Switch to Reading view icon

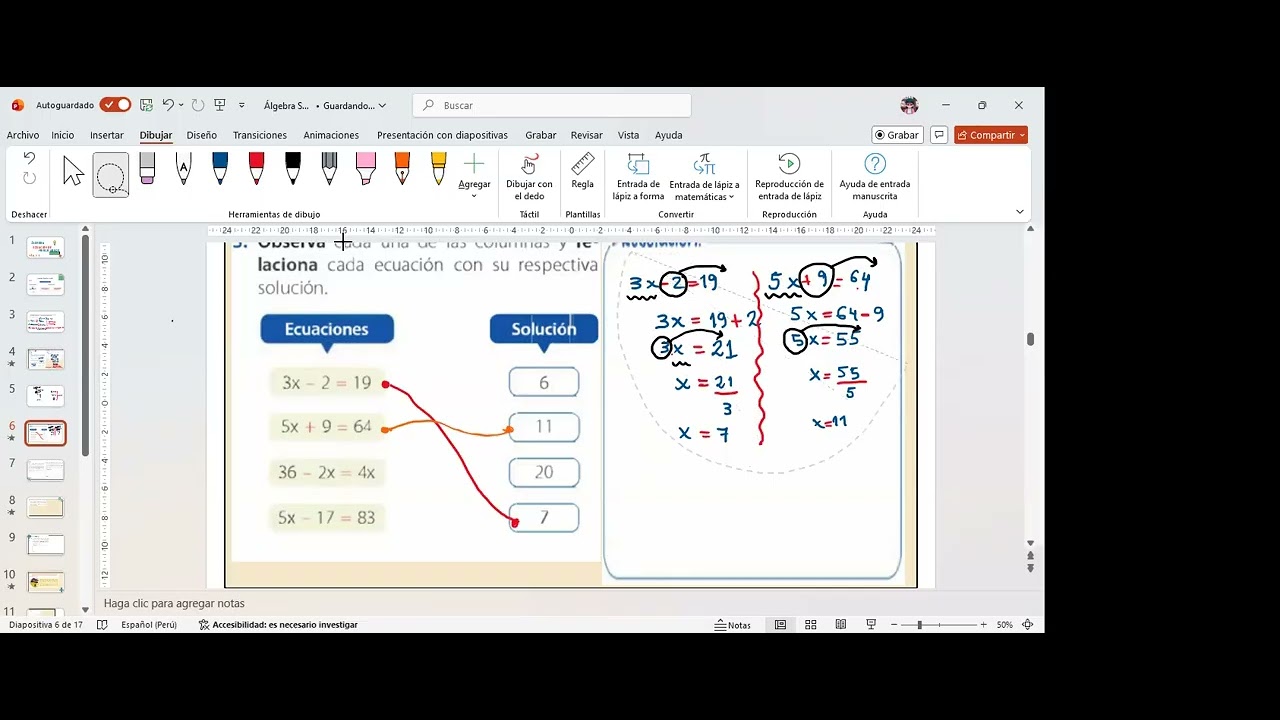click(x=841, y=625)
